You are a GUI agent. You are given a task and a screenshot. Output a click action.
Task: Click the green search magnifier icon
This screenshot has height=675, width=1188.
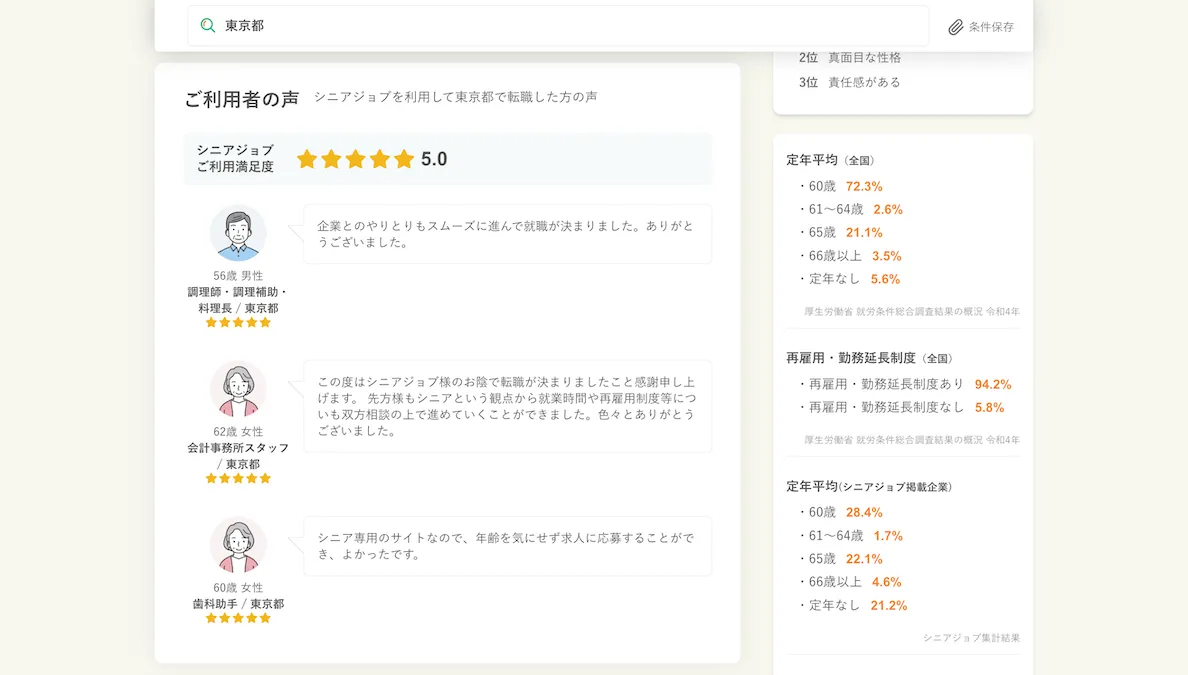208,26
